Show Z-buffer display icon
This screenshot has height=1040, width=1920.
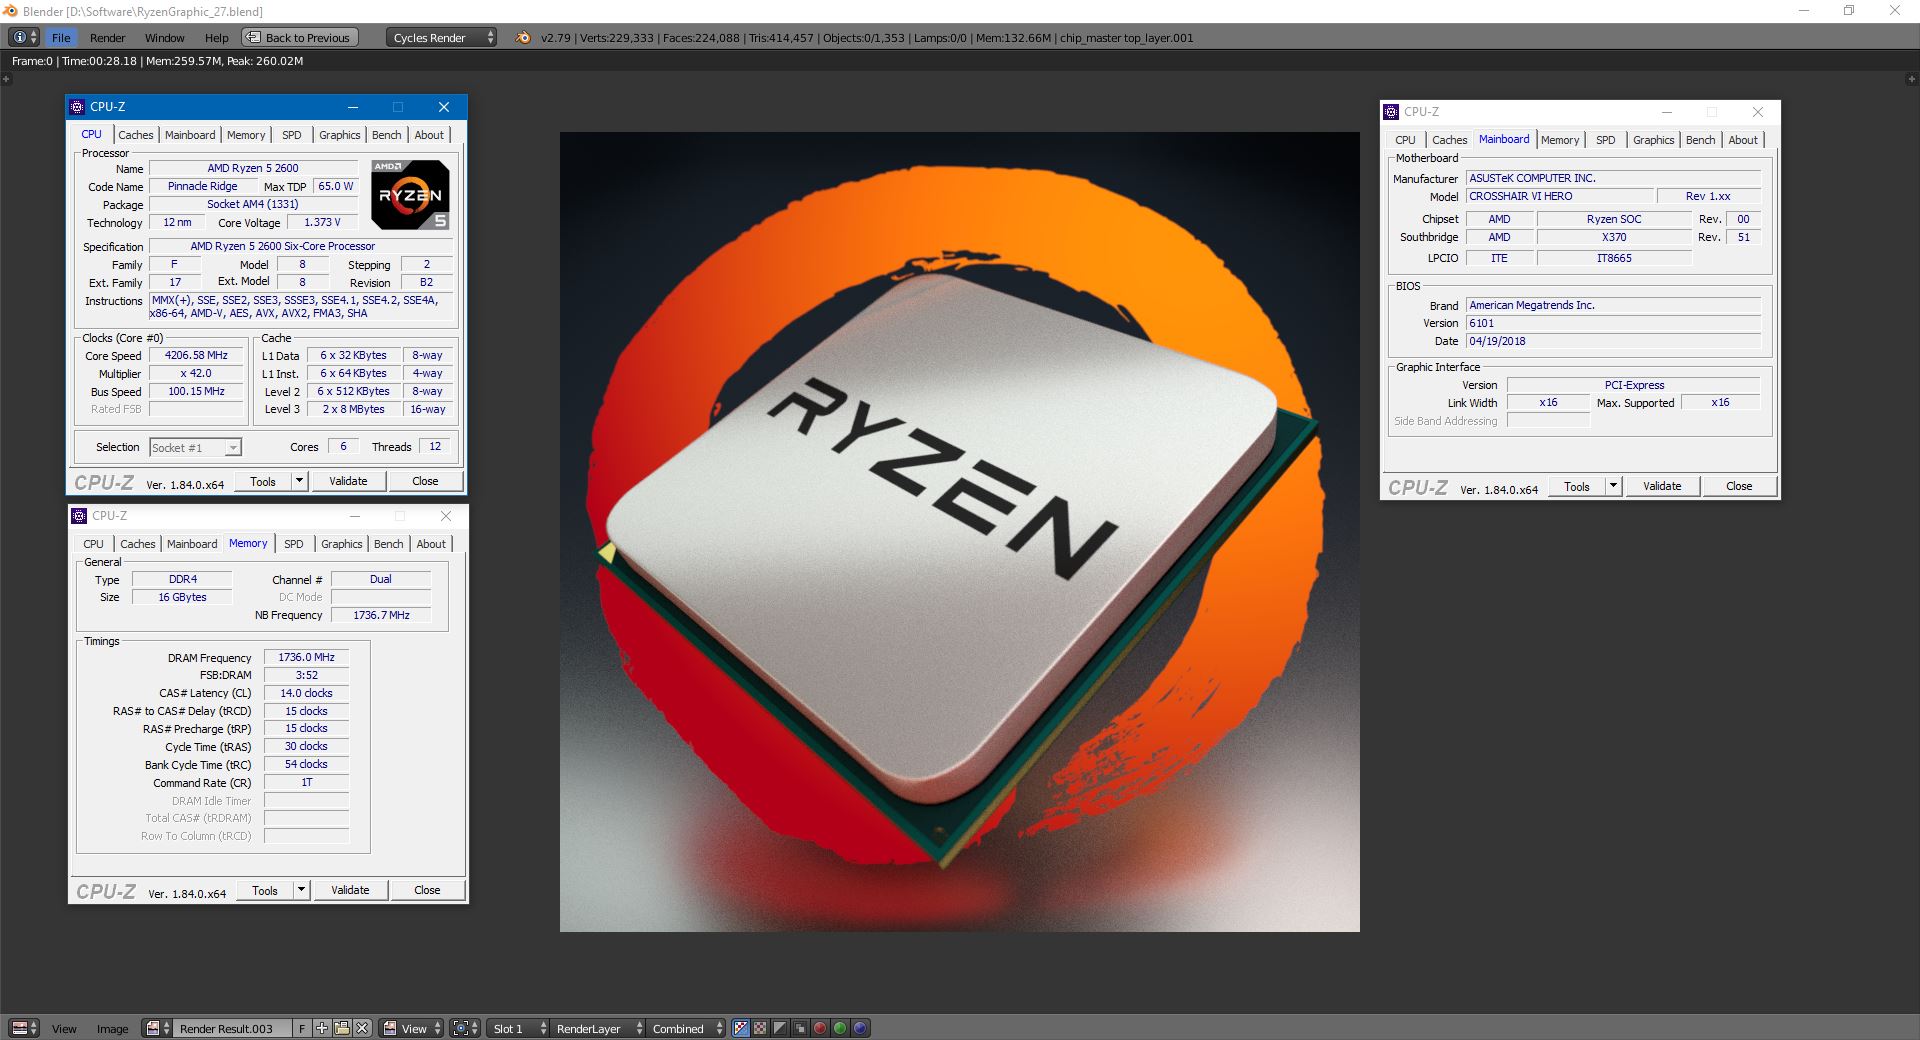[x=800, y=1028]
